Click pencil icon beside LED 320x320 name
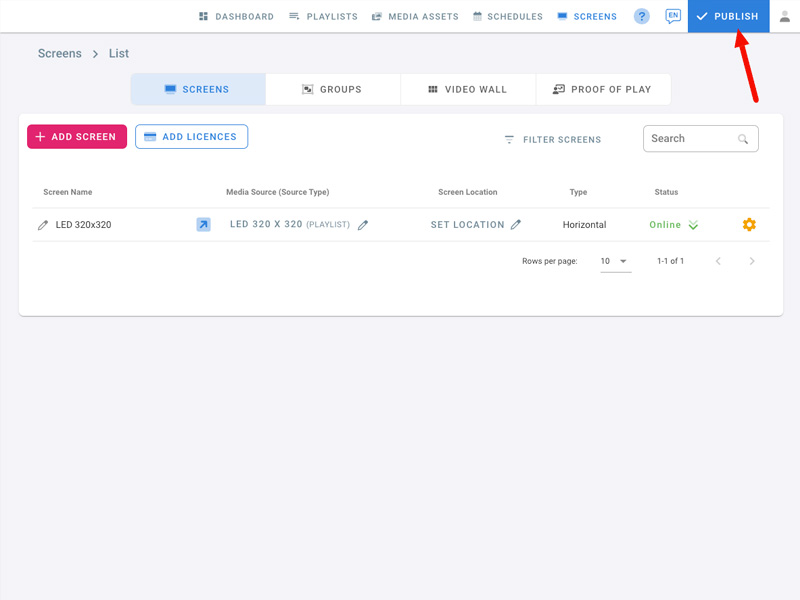 click(43, 225)
